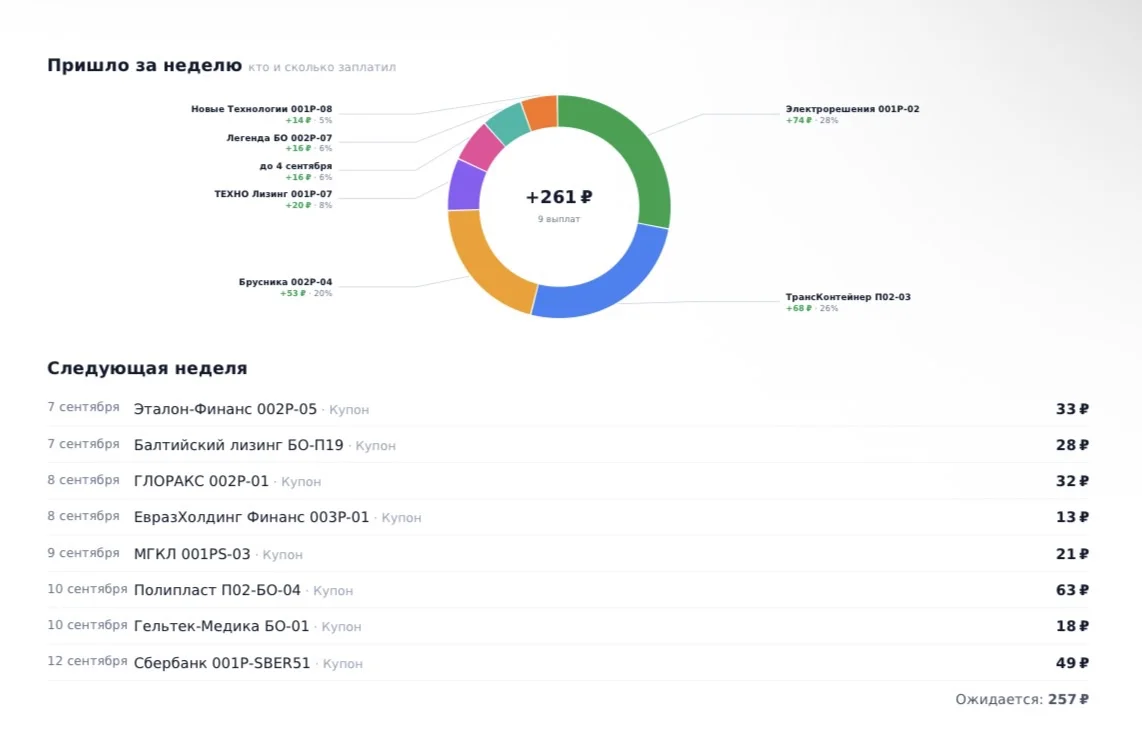The width and height of the screenshot is (1142, 755).
Task: Click the '+53 ₽ · 20%' value
Action: pyautogui.click(x=306, y=293)
